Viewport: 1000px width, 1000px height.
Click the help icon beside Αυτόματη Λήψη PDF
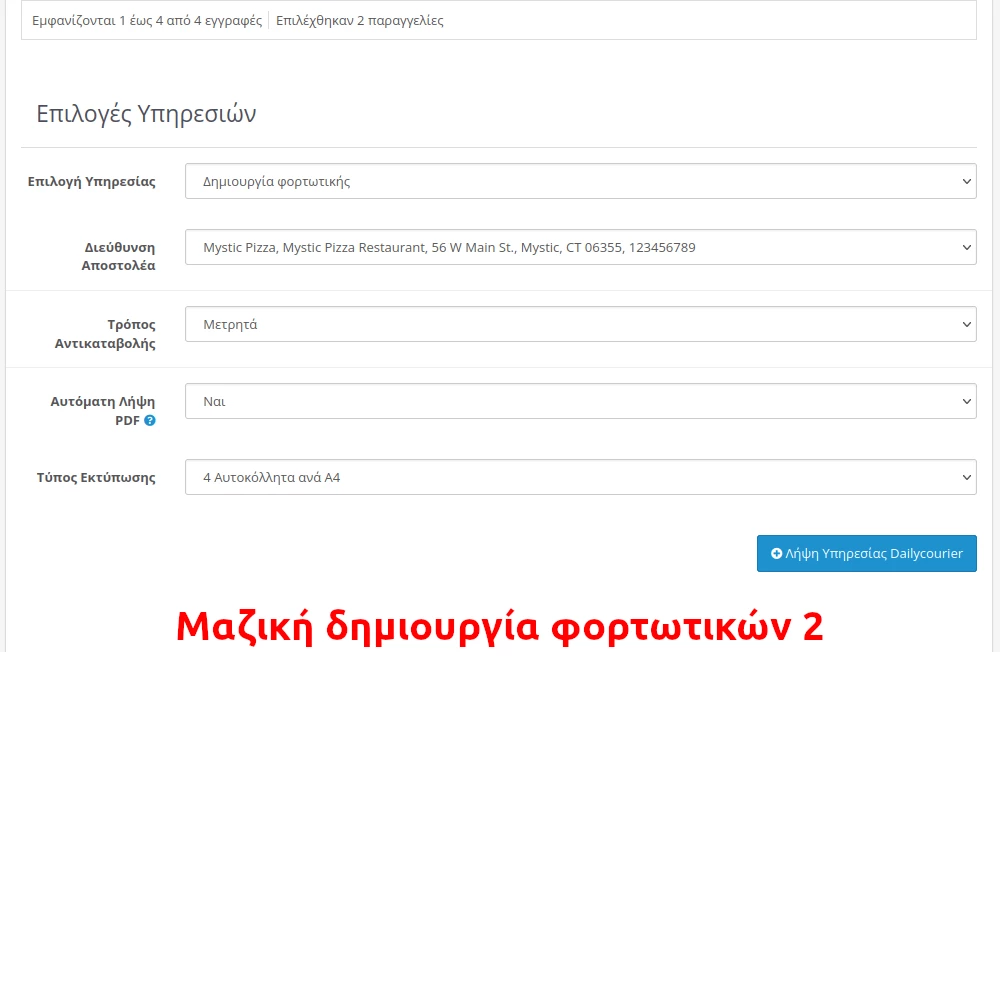pos(150,421)
